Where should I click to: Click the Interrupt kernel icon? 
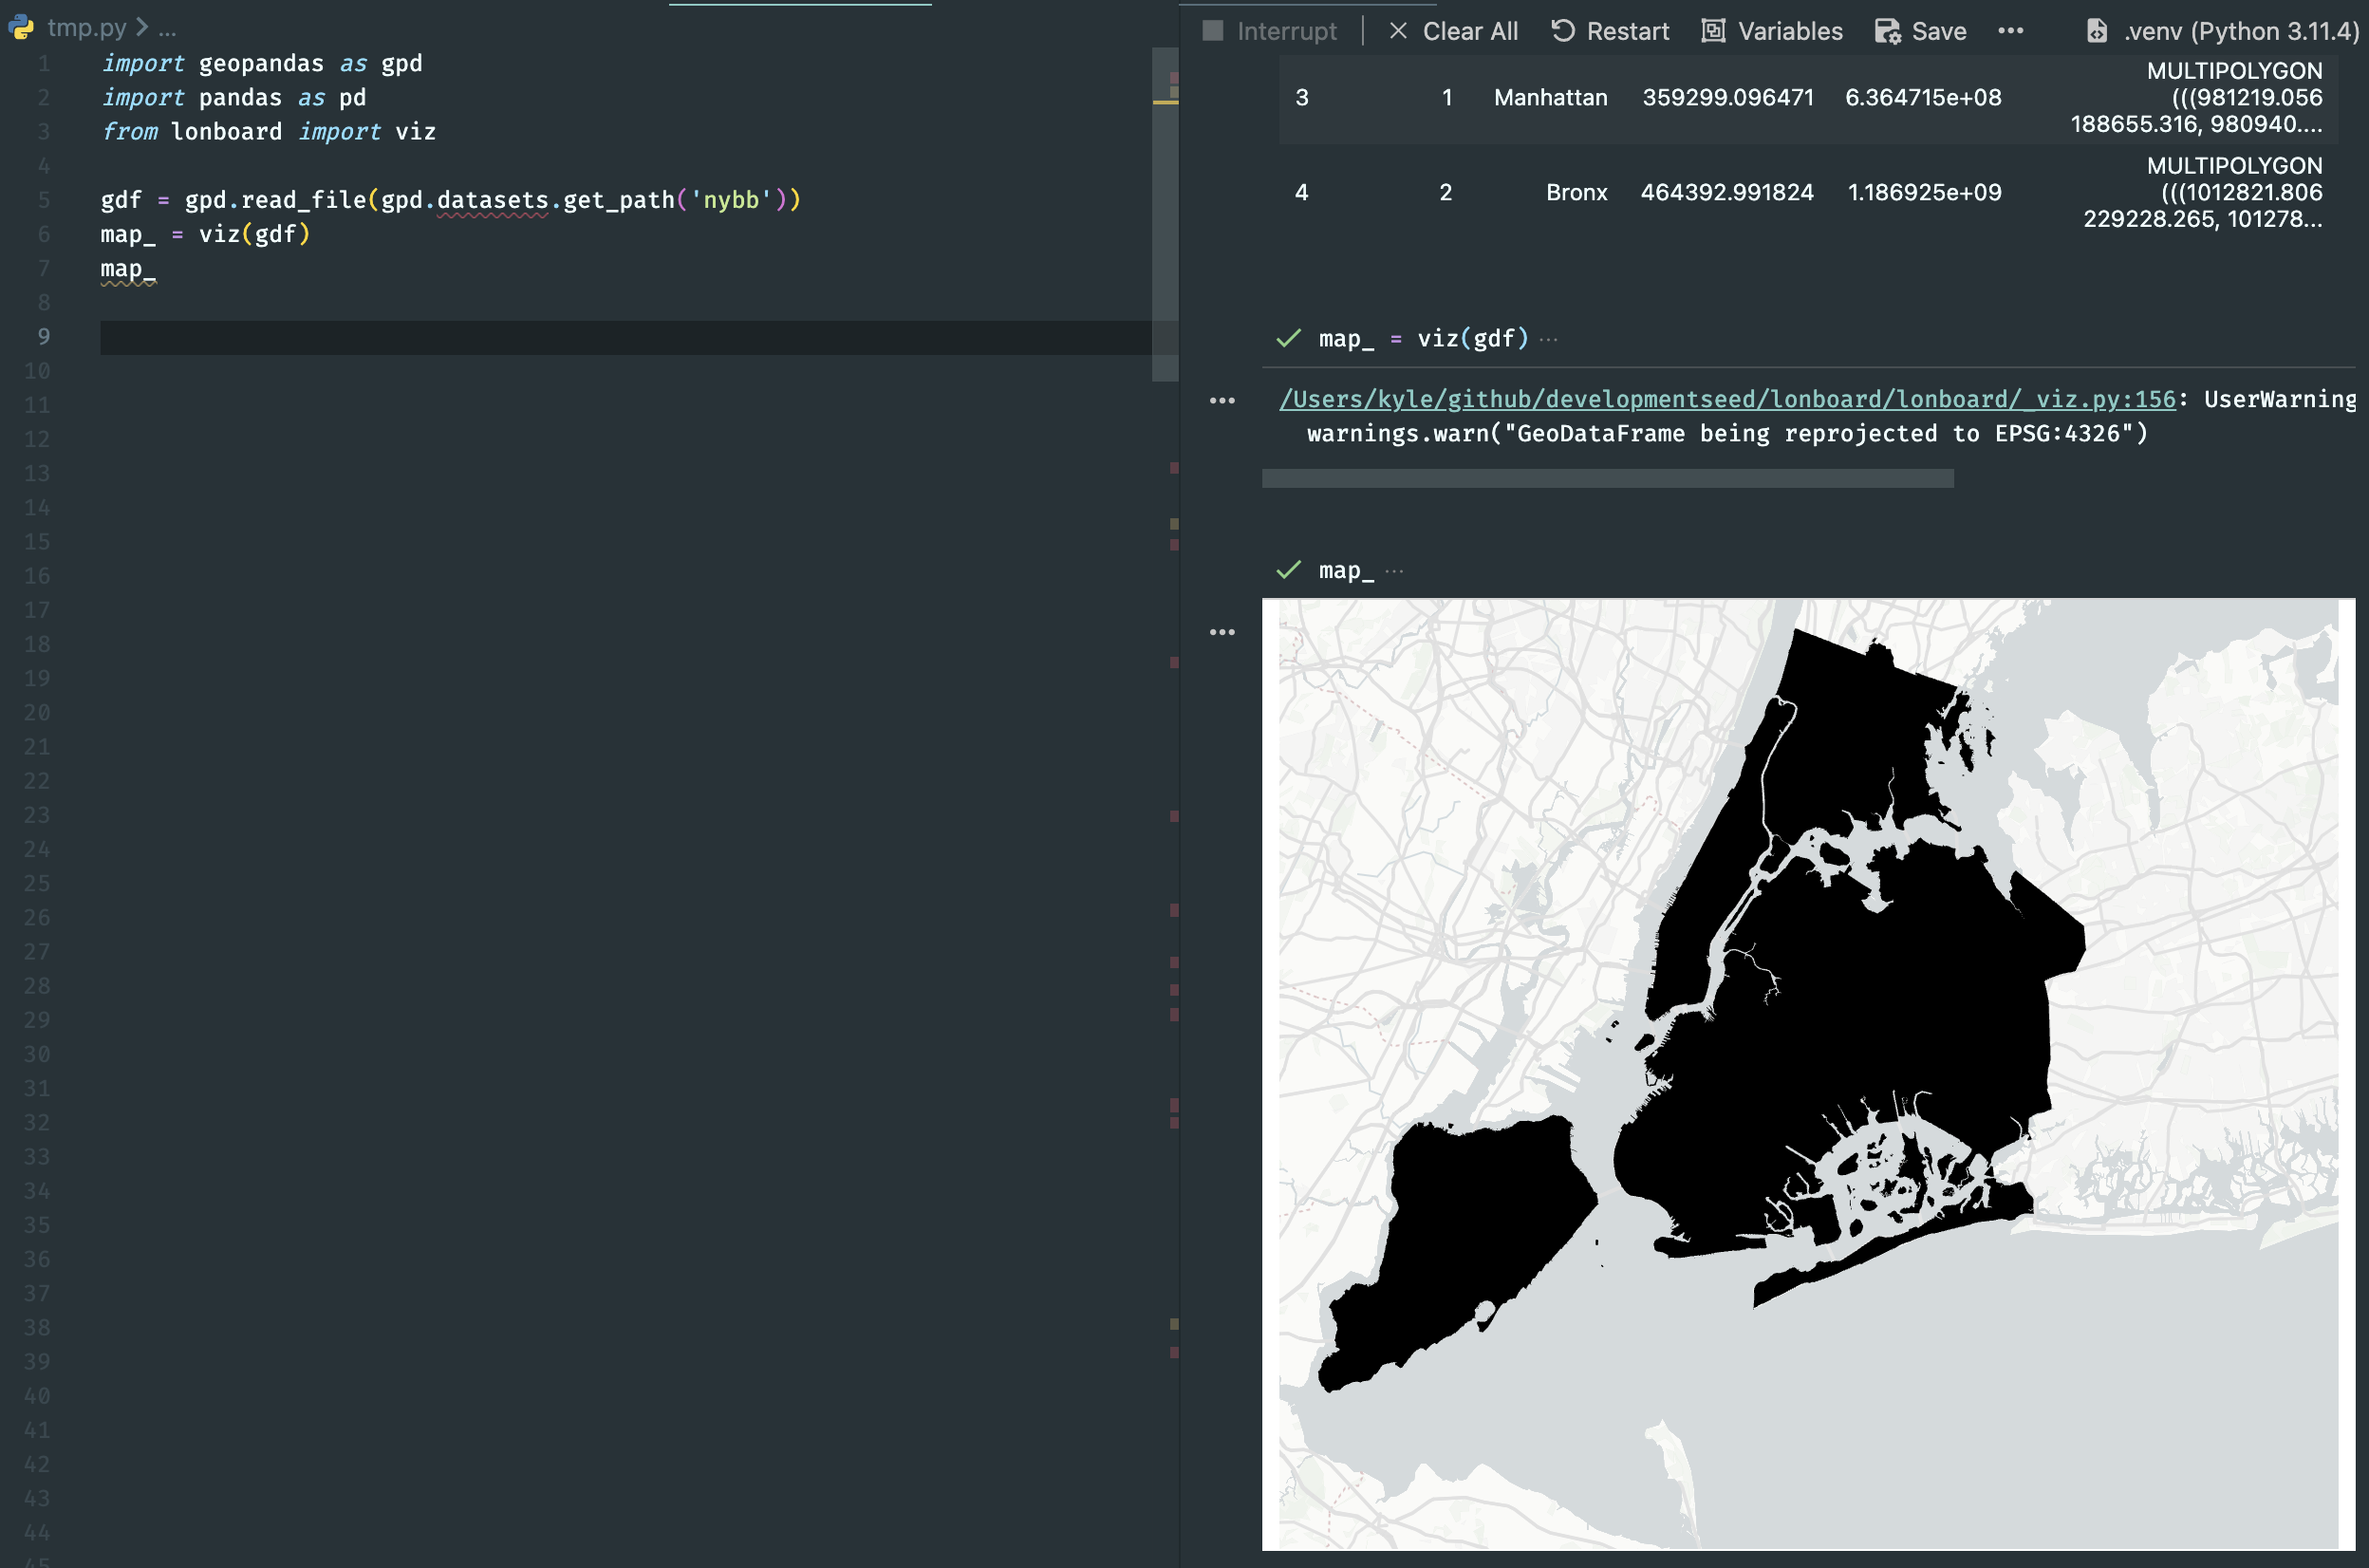pos(1211,30)
